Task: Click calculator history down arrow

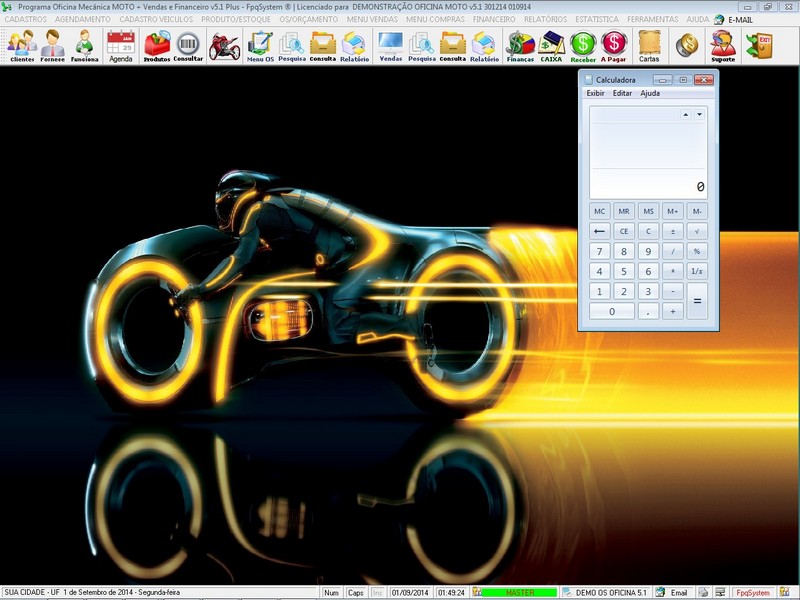Action: [x=699, y=115]
